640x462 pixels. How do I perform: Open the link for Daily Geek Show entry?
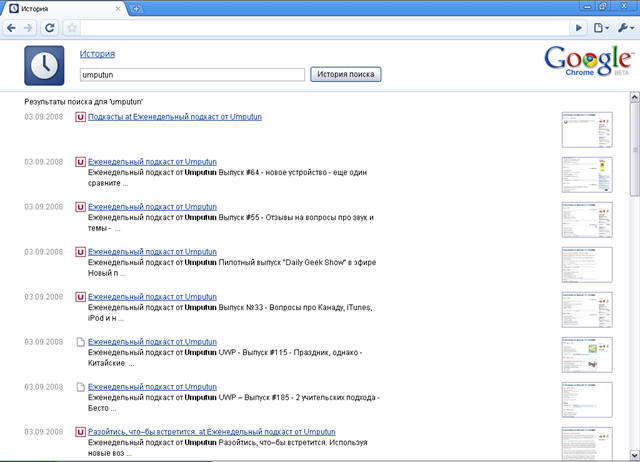152,252
